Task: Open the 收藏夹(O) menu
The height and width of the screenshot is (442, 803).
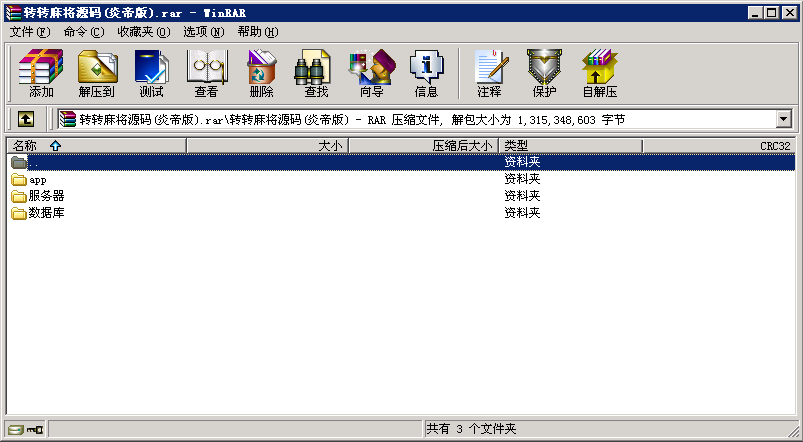Action: click(x=143, y=32)
